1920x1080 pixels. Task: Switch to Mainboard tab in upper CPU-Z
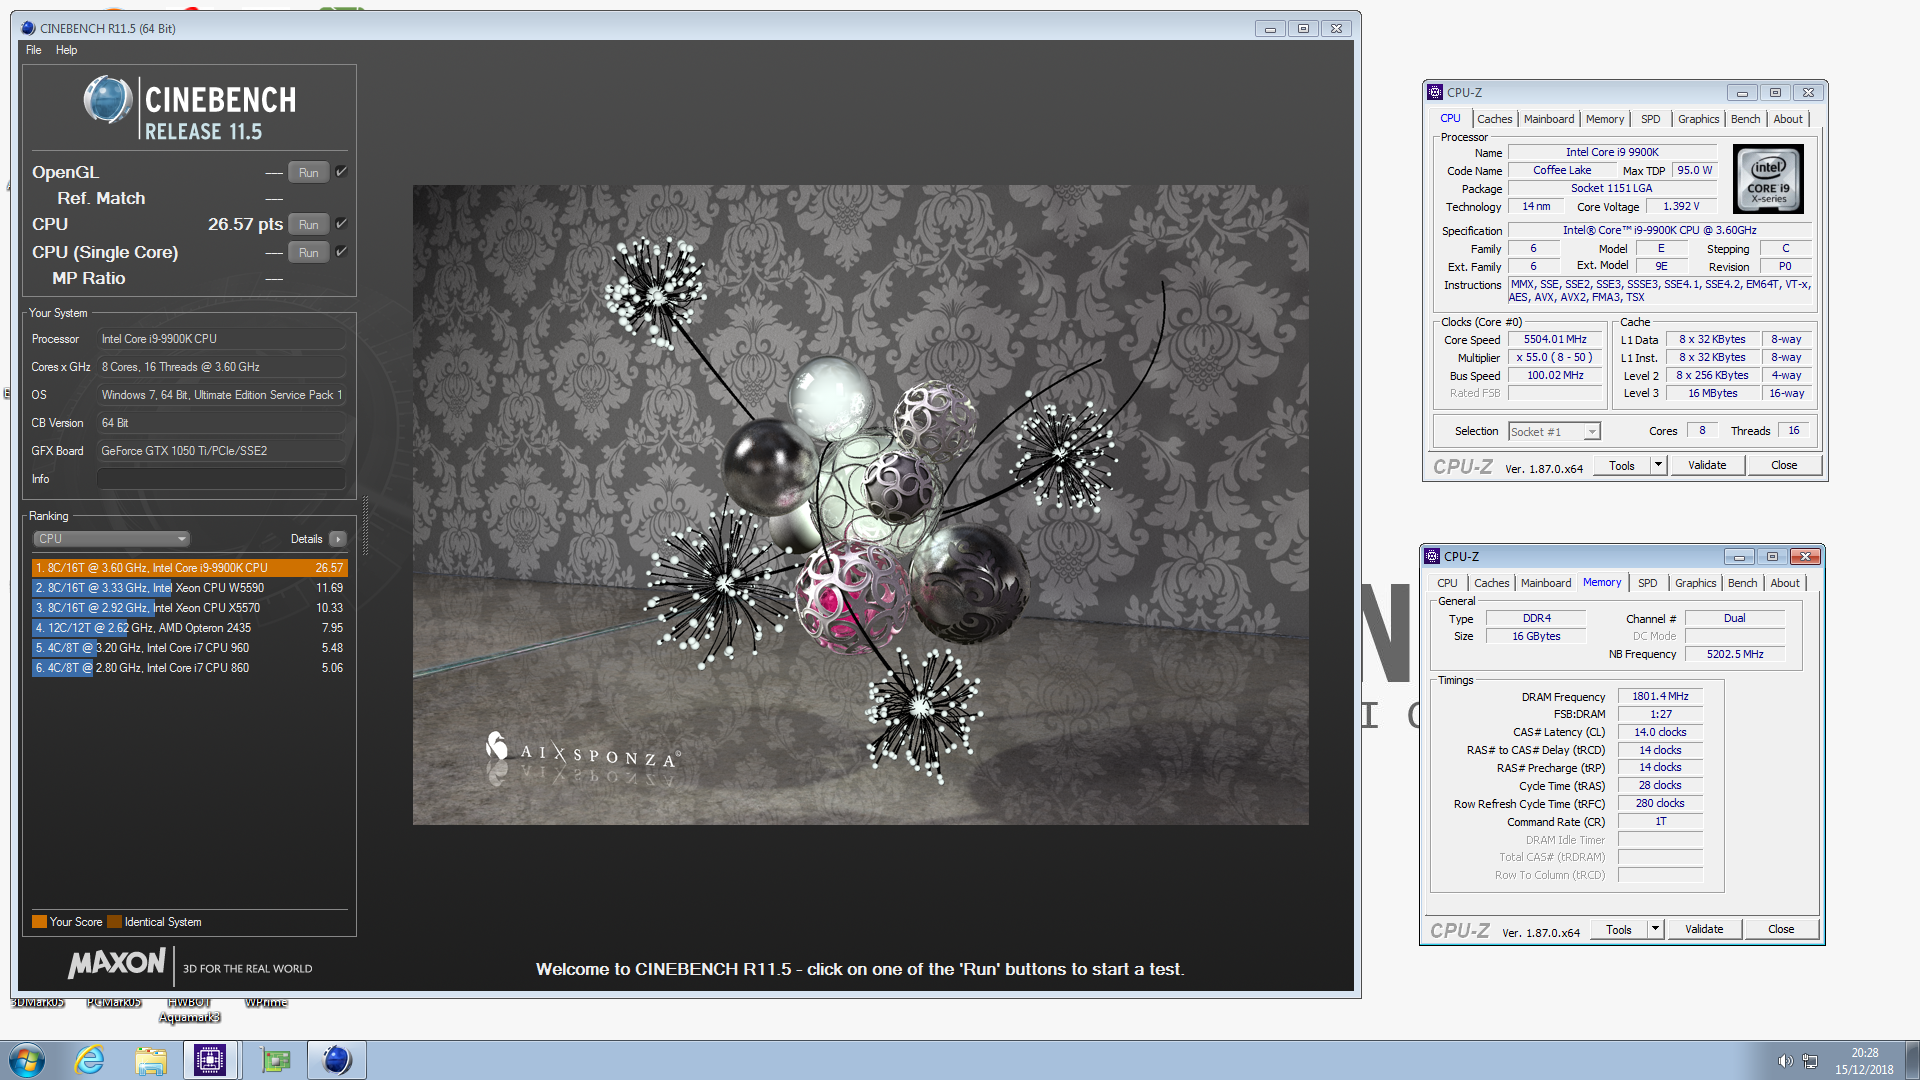(1549, 119)
